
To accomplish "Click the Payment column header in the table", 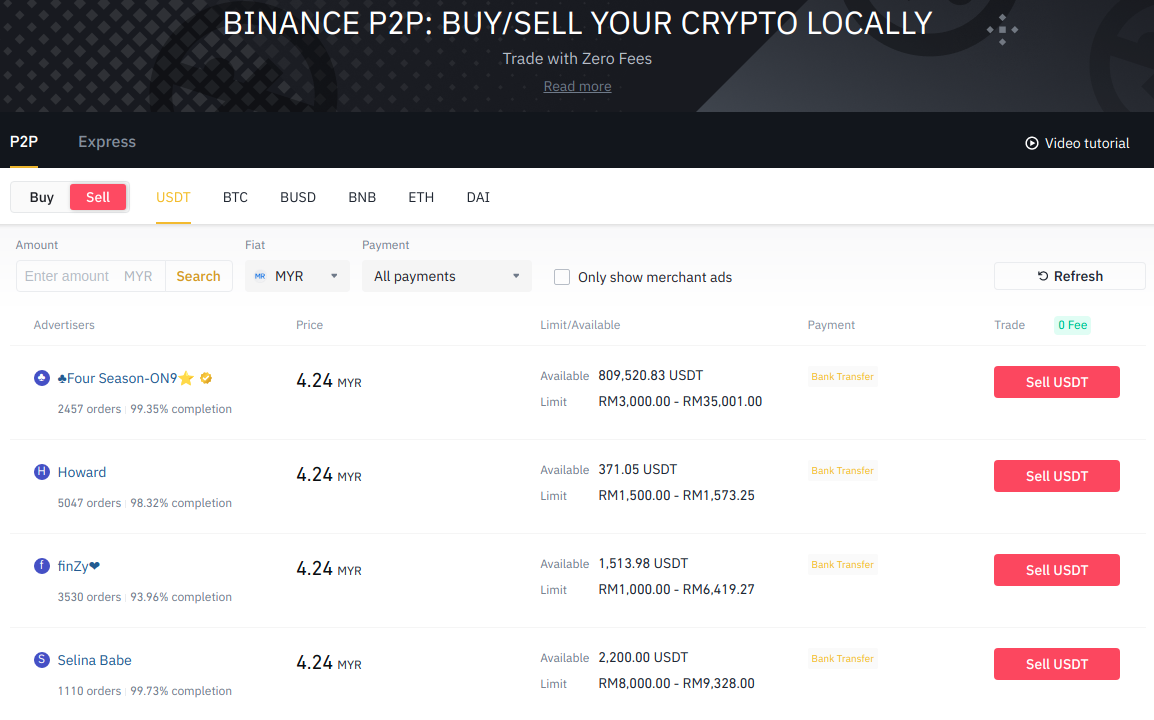I will pyautogui.click(x=831, y=325).
